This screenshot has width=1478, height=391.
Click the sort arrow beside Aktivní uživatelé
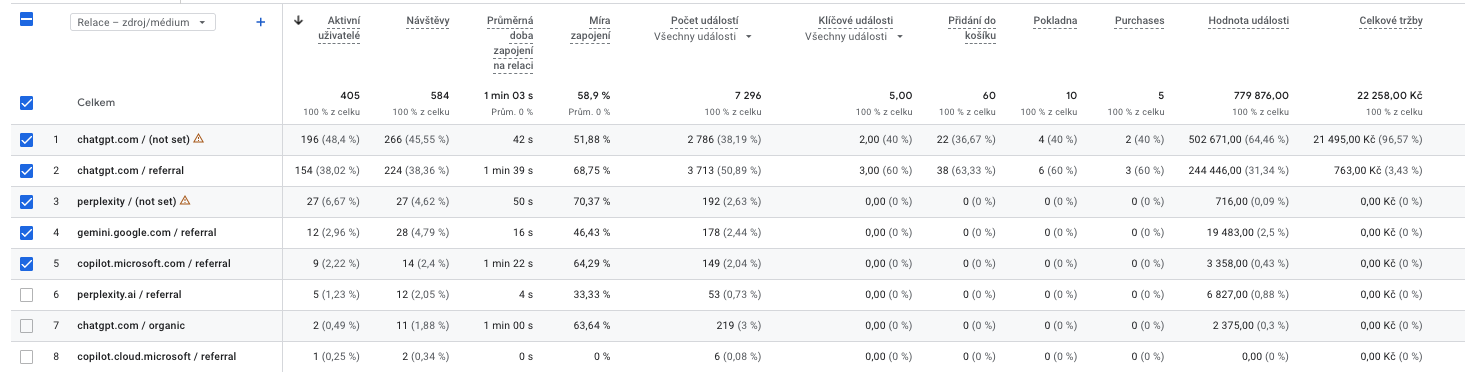298,20
